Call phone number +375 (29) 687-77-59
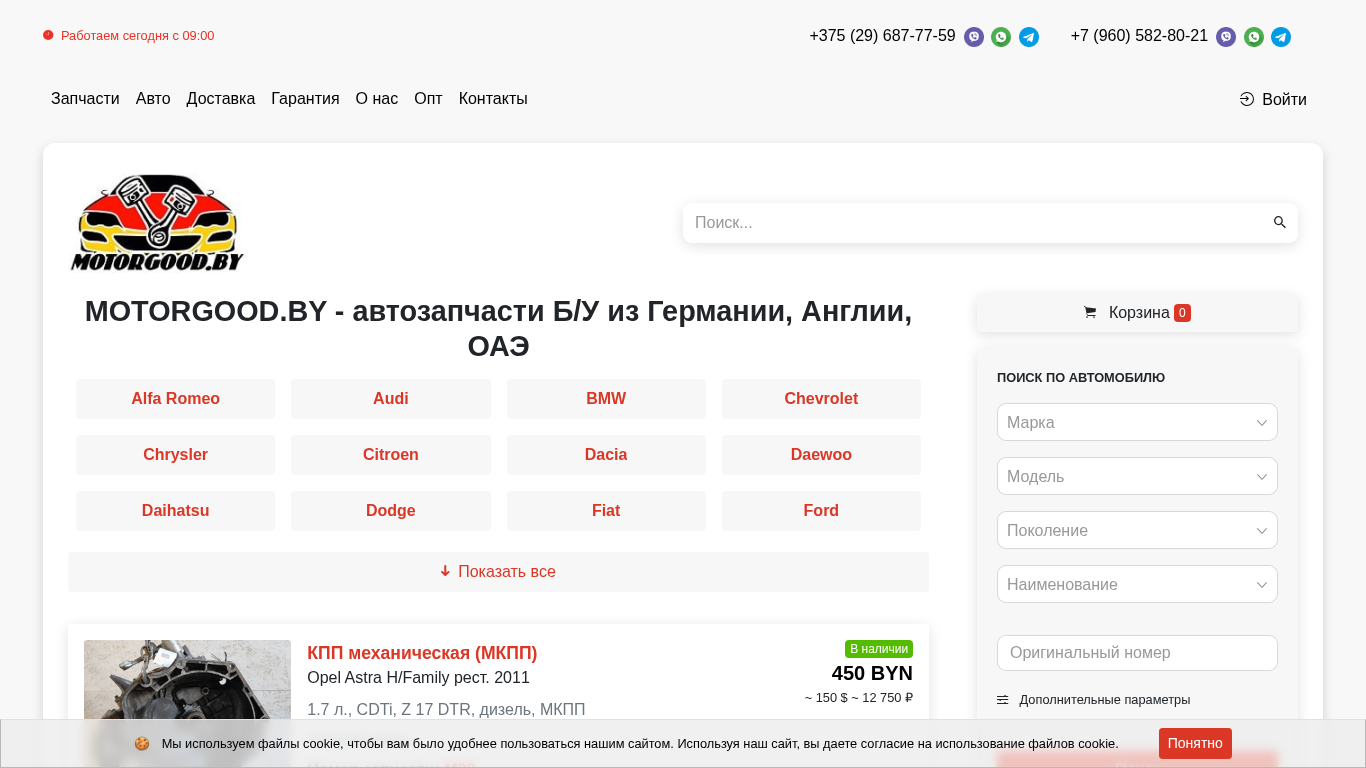The height and width of the screenshot is (768, 1366). pyautogui.click(x=882, y=36)
